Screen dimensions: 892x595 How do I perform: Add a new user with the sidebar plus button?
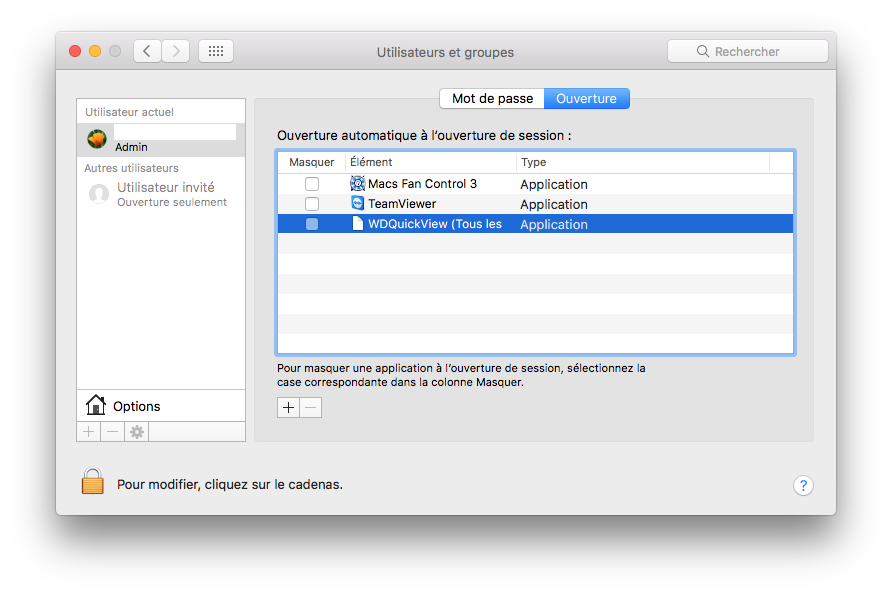[x=89, y=432]
